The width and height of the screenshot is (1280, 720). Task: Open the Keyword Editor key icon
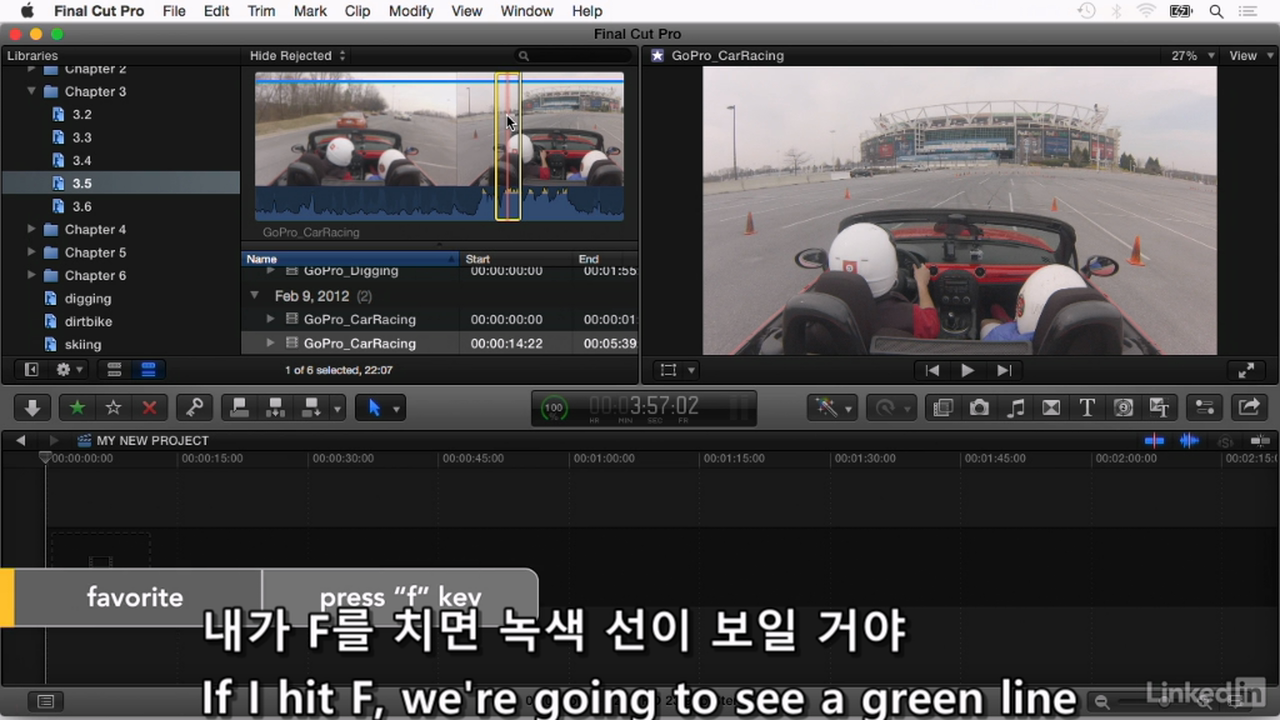click(195, 408)
